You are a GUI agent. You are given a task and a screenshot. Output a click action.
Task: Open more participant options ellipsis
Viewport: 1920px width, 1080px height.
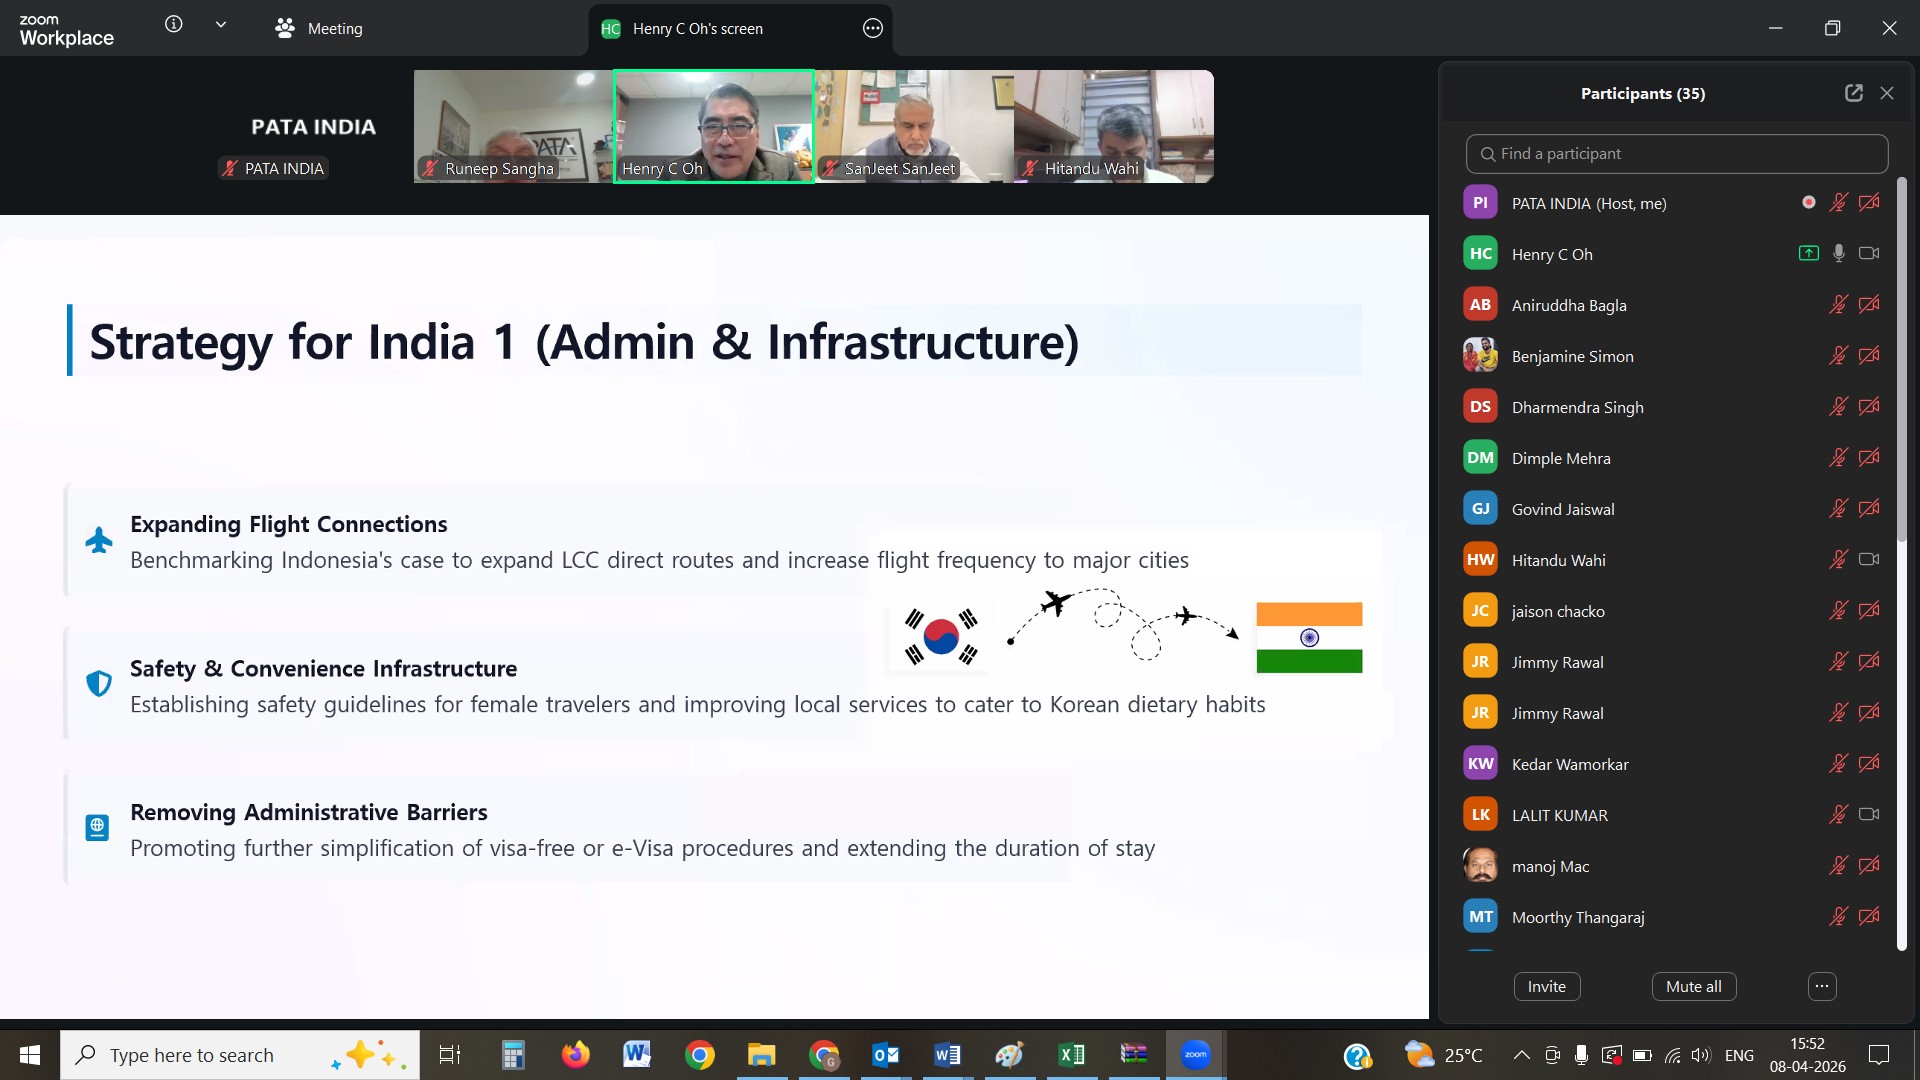[1820, 986]
